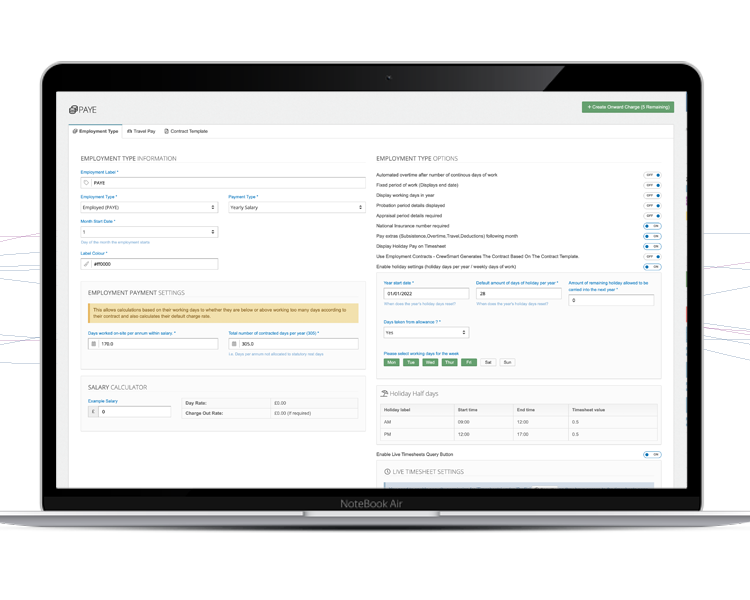This screenshot has height=600, width=750.
Task: Enable automated overtime after continuous days toggle
Action: (x=652, y=175)
